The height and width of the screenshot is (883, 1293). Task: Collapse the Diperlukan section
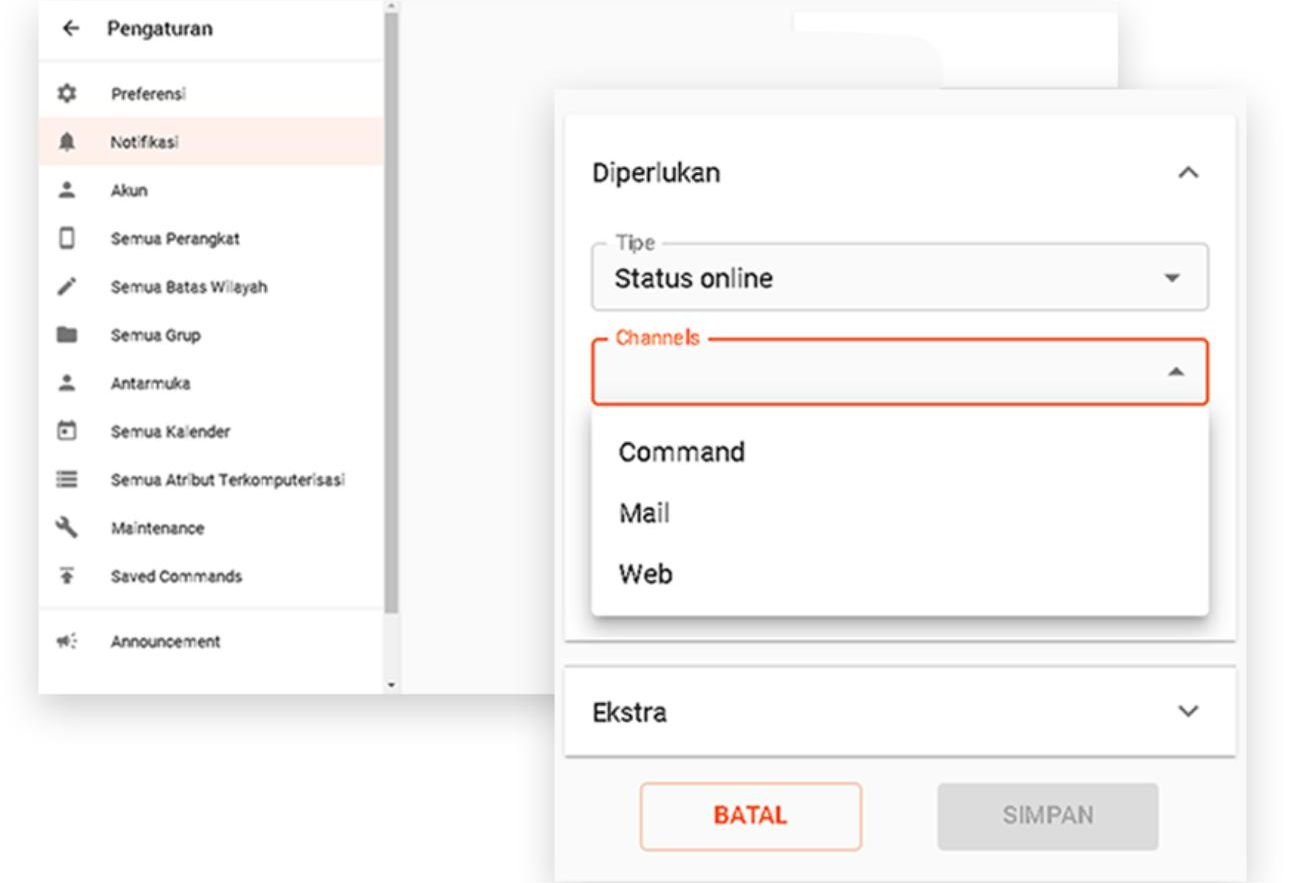tap(1187, 173)
